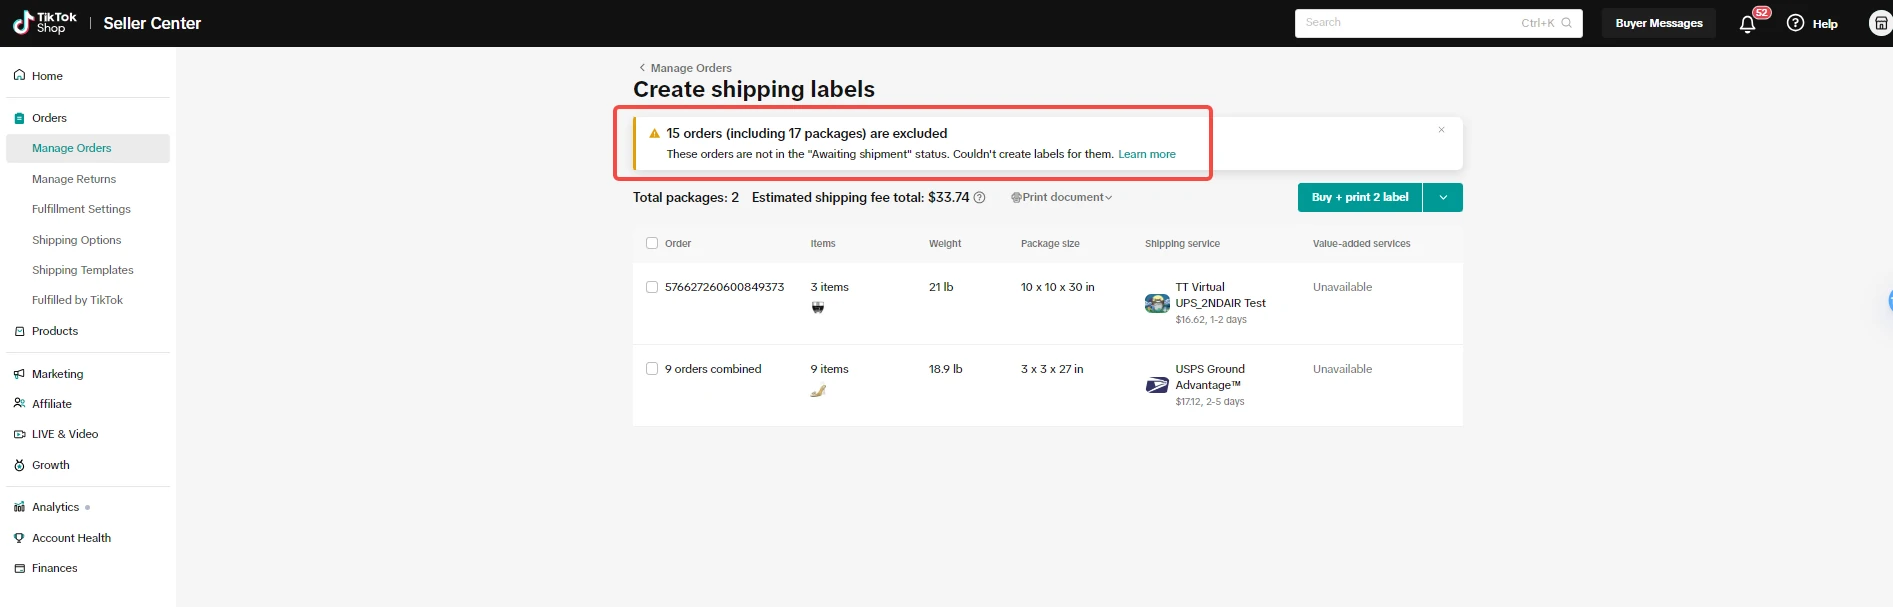Screen dimensions: 1893x607
Task: Click the UPS carrier truck icon
Action: (x=1157, y=303)
